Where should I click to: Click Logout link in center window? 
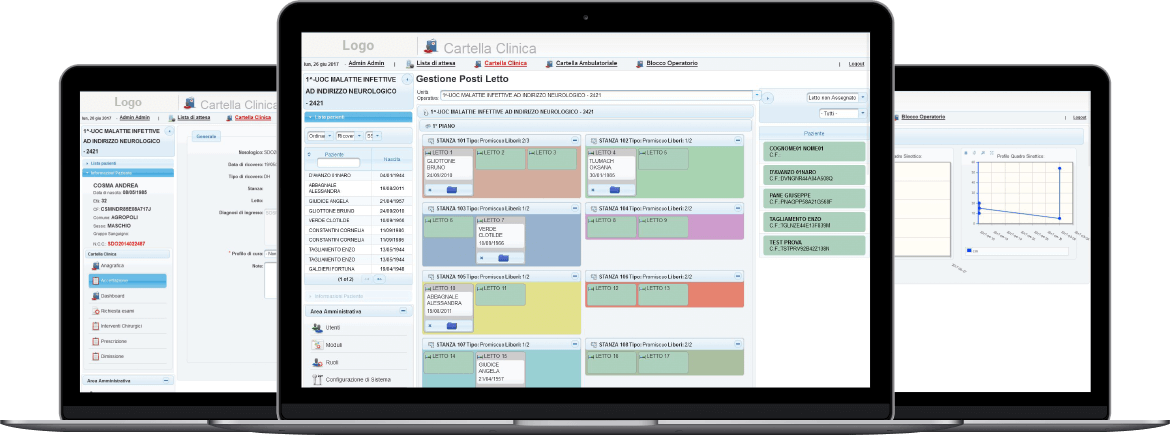857,64
